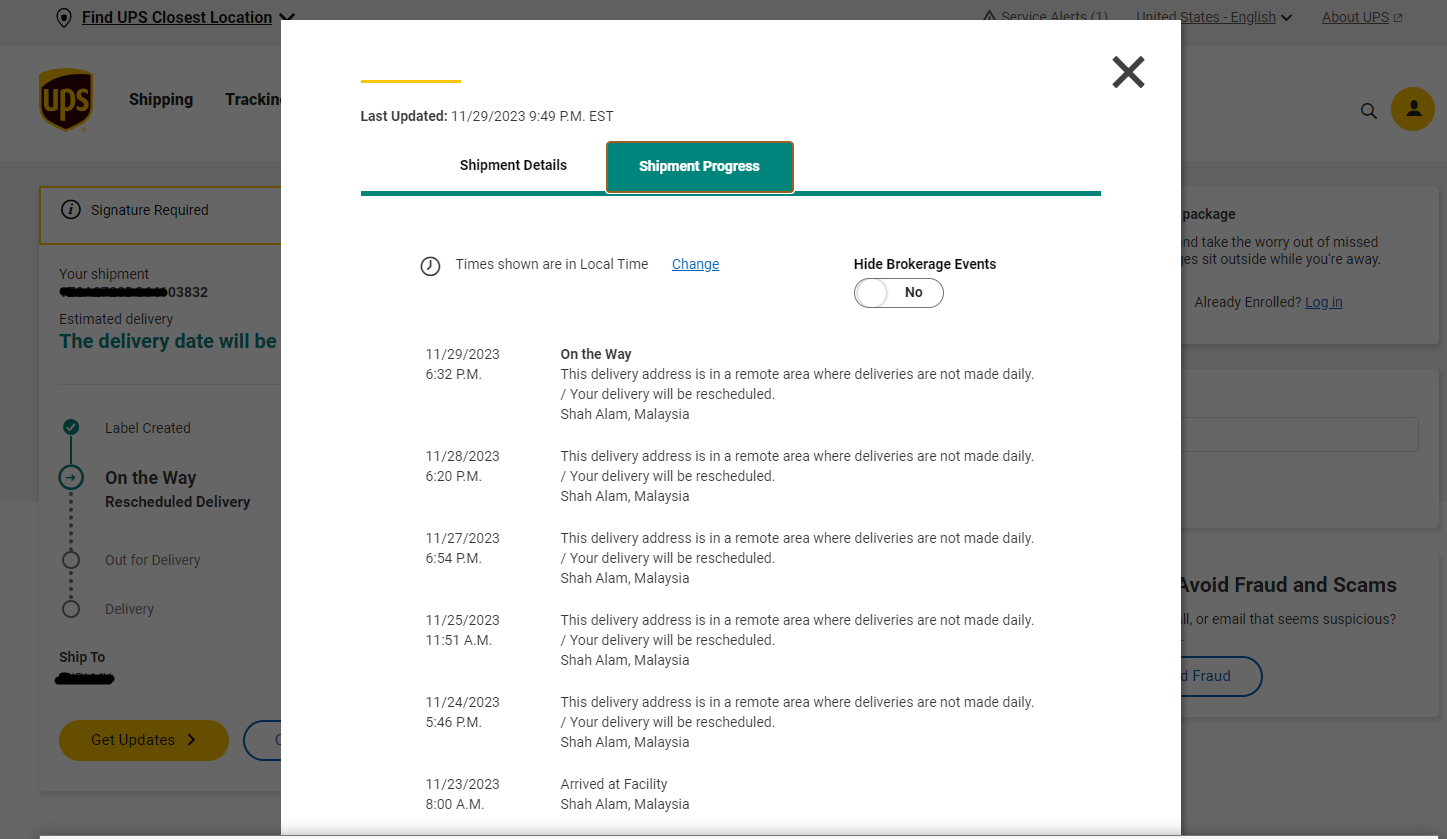
Task: Click the Label Created checkmark icon
Action: [x=71, y=427]
